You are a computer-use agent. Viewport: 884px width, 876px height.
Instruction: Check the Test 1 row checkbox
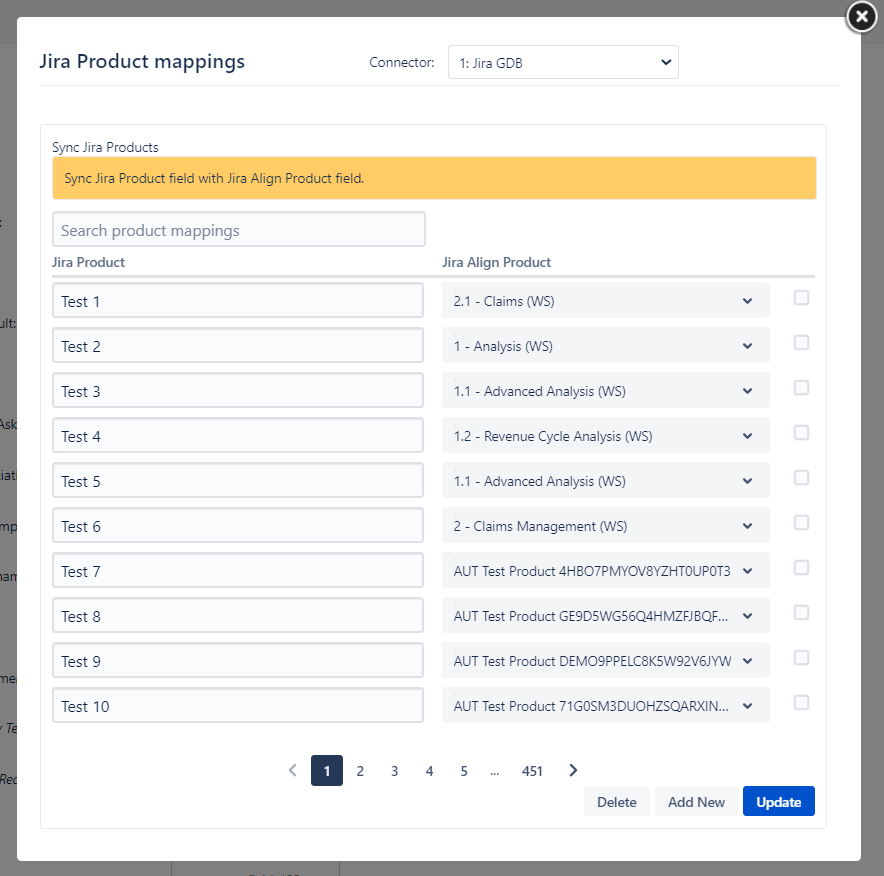(x=801, y=298)
